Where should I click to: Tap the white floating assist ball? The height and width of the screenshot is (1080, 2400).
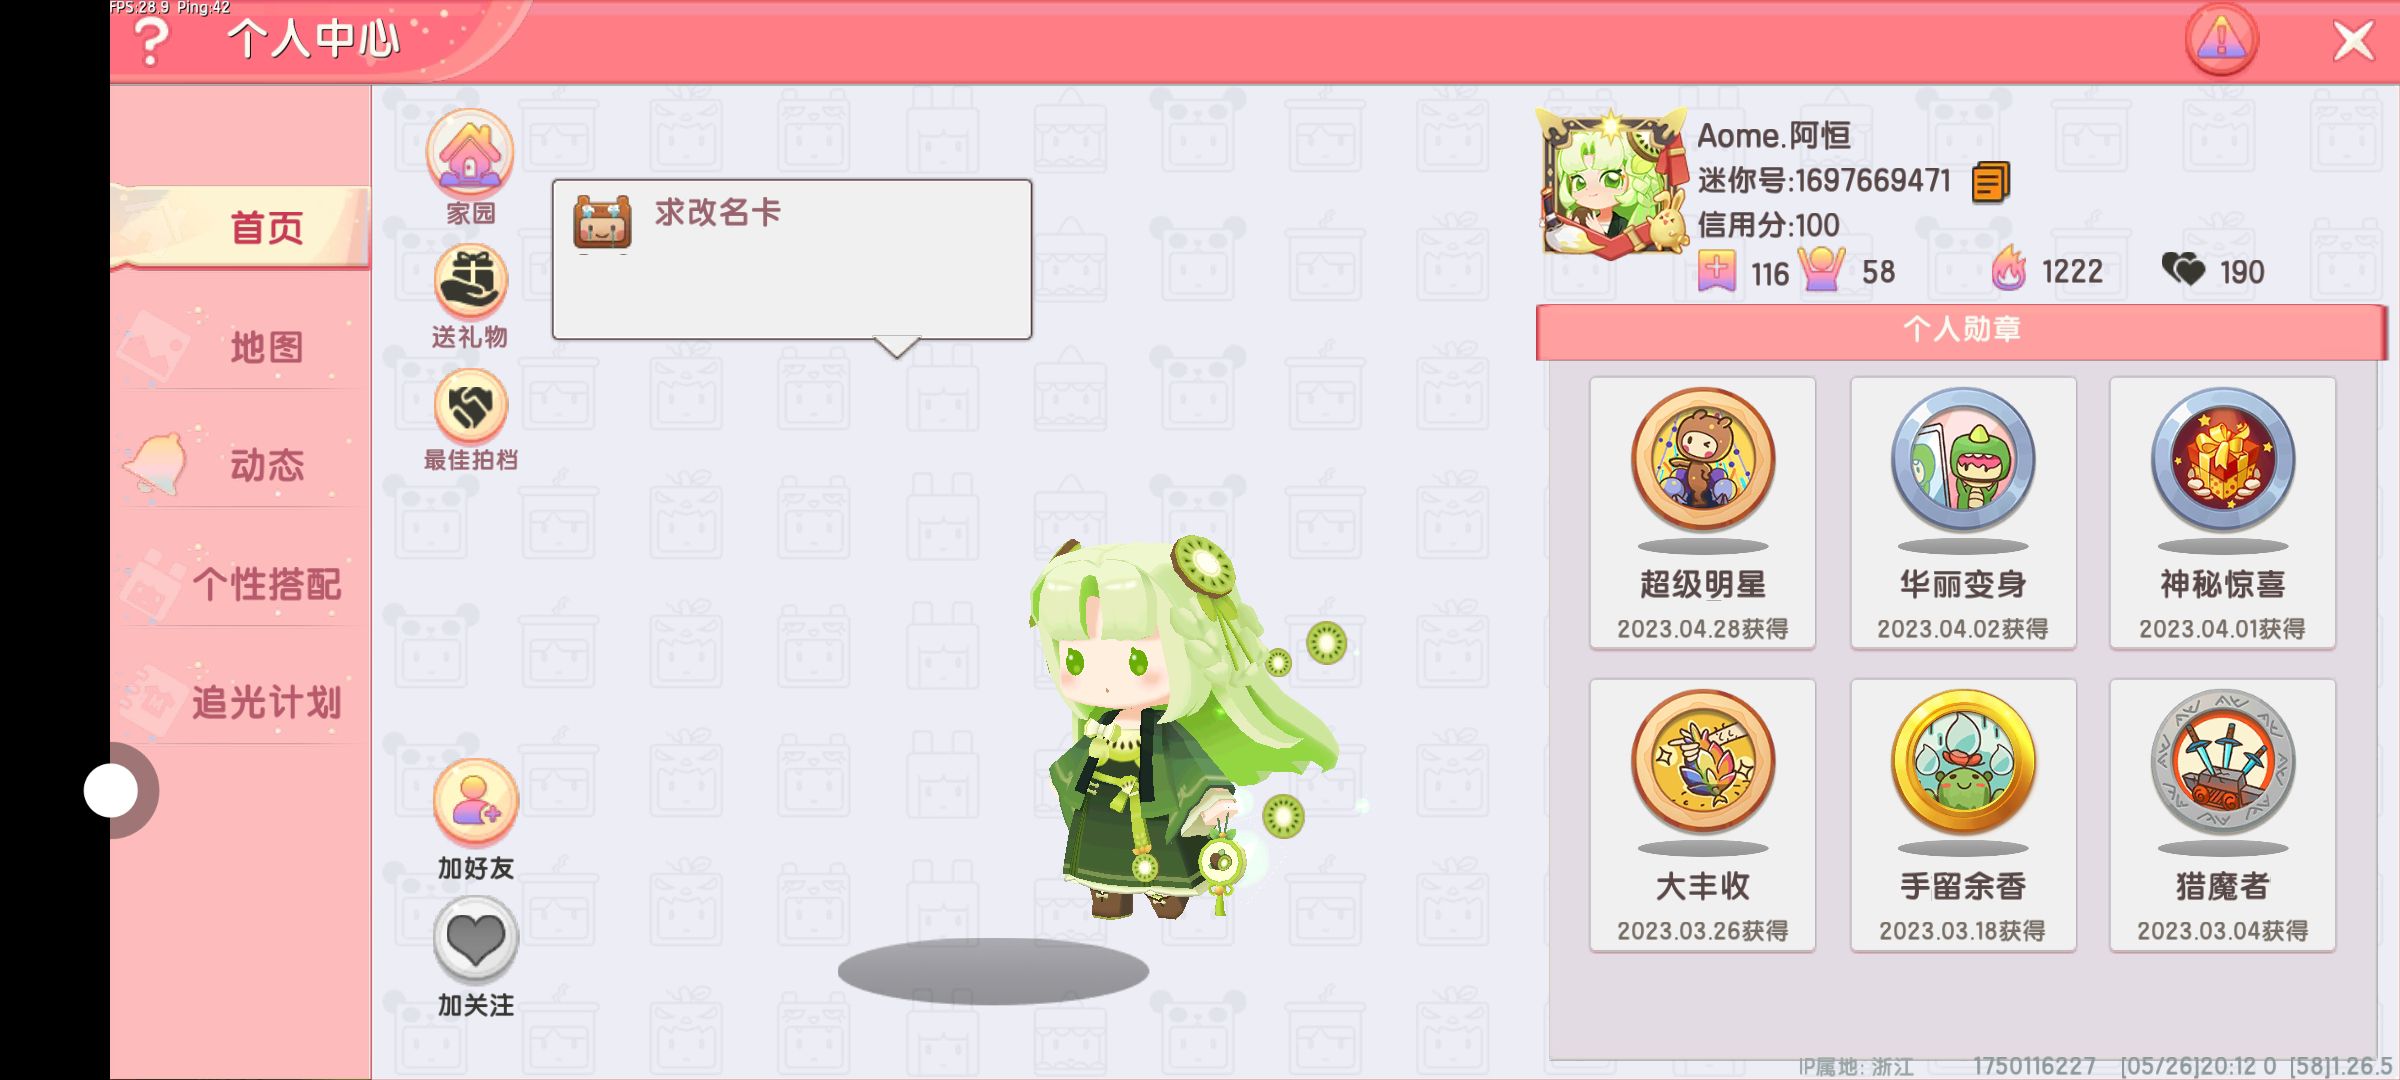click(x=111, y=791)
